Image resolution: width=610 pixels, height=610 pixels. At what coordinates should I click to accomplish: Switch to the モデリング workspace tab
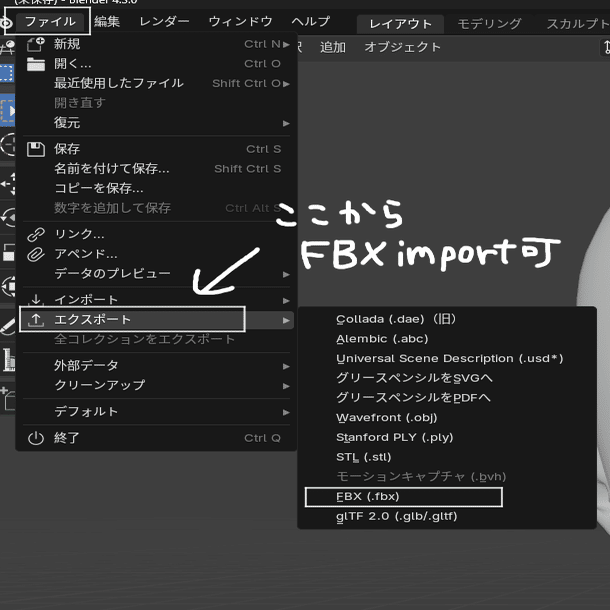click(489, 24)
